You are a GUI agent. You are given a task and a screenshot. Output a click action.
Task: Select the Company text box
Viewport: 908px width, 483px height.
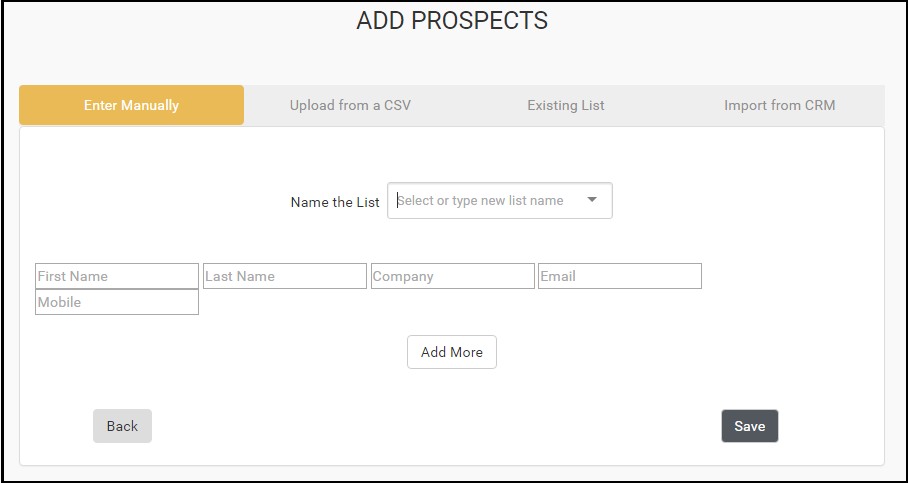(453, 276)
